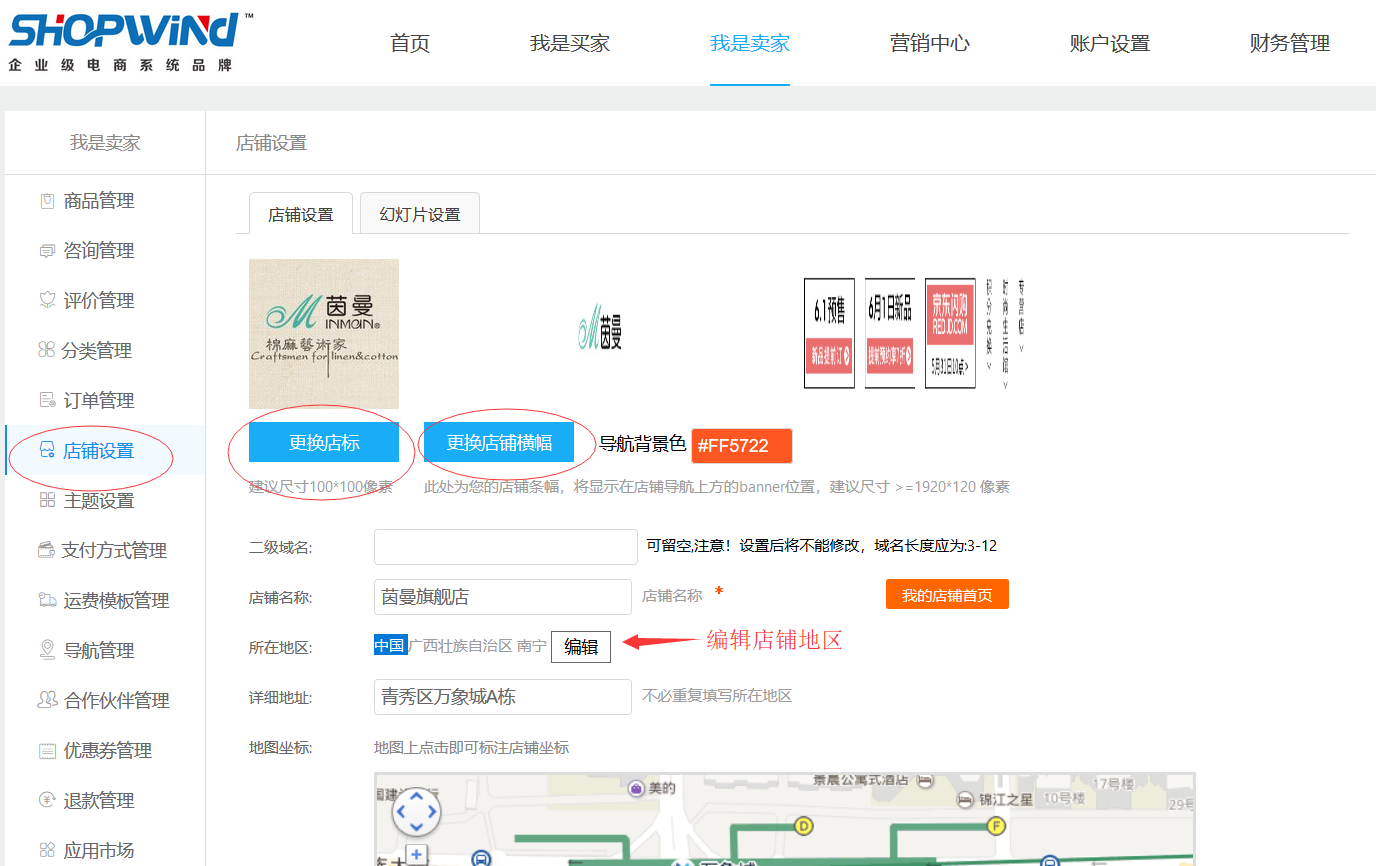Open 我是买家 in top navigation
This screenshot has height=866, width=1376.
(x=570, y=43)
